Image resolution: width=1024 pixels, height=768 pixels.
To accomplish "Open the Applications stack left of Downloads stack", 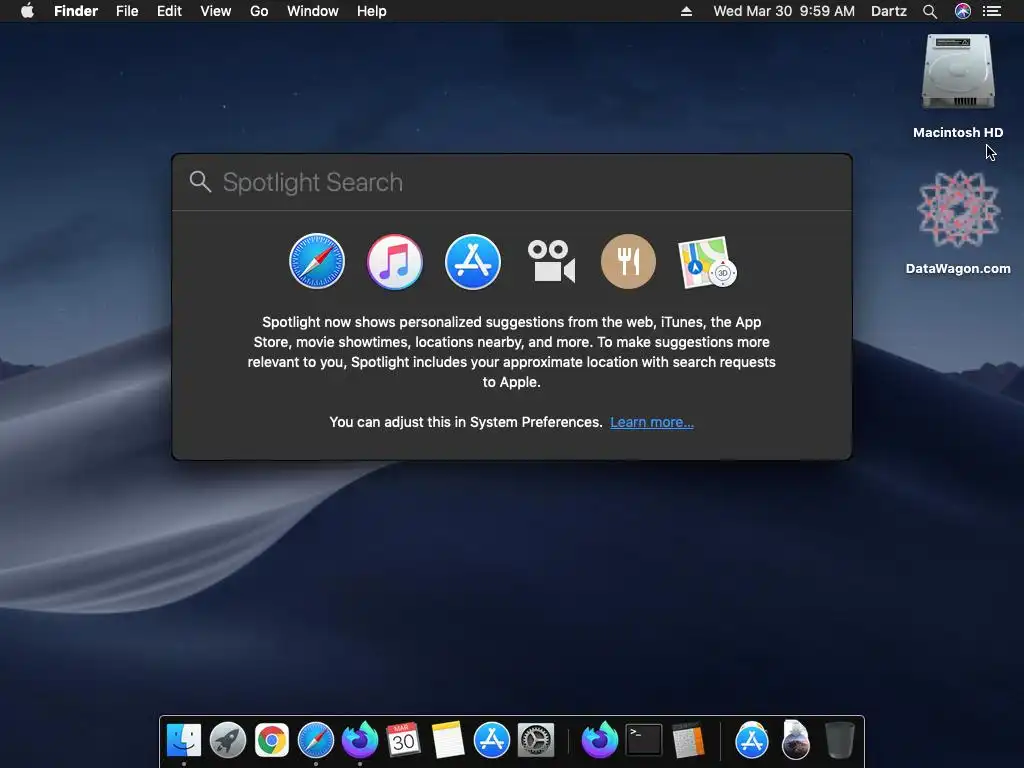I will click(752, 740).
